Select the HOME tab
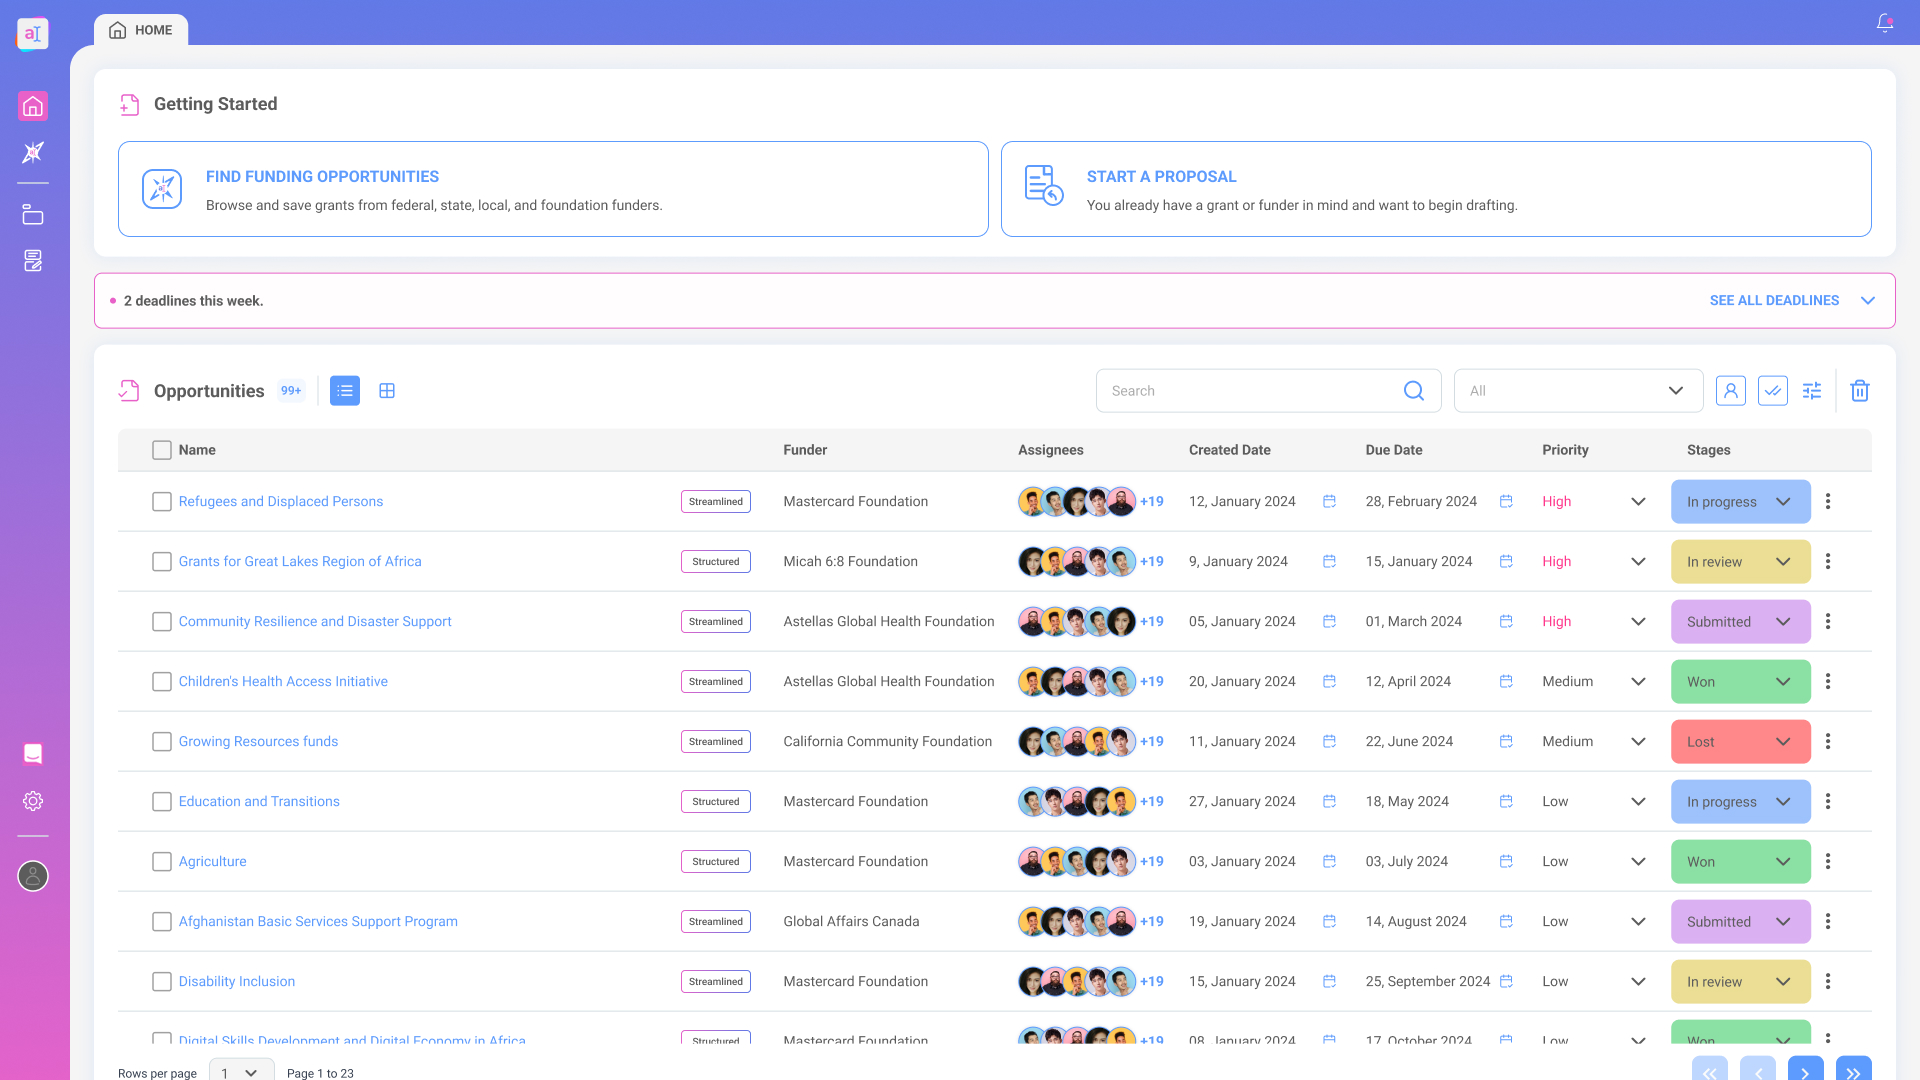This screenshot has width=1920, height=1080. point(141,30)
